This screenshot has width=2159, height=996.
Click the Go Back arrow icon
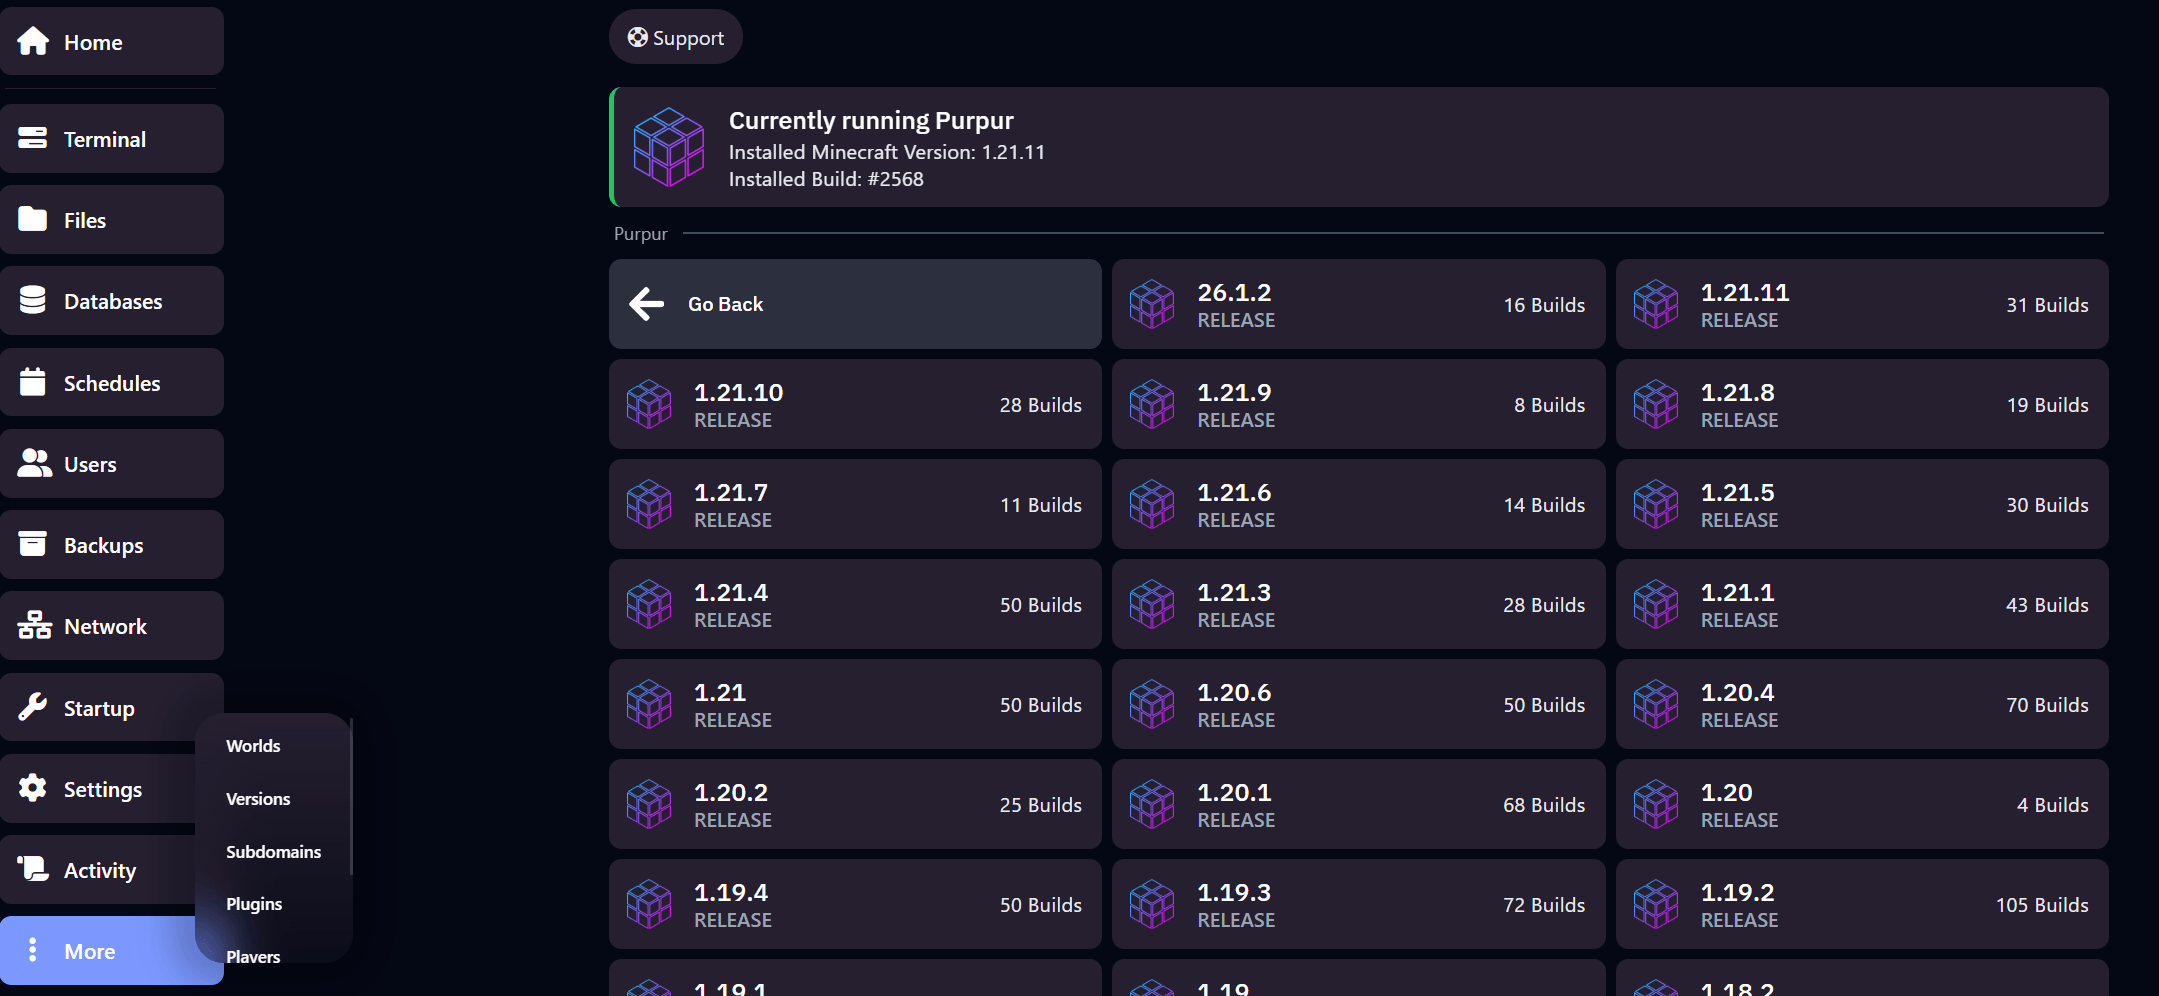coord(647,304)
